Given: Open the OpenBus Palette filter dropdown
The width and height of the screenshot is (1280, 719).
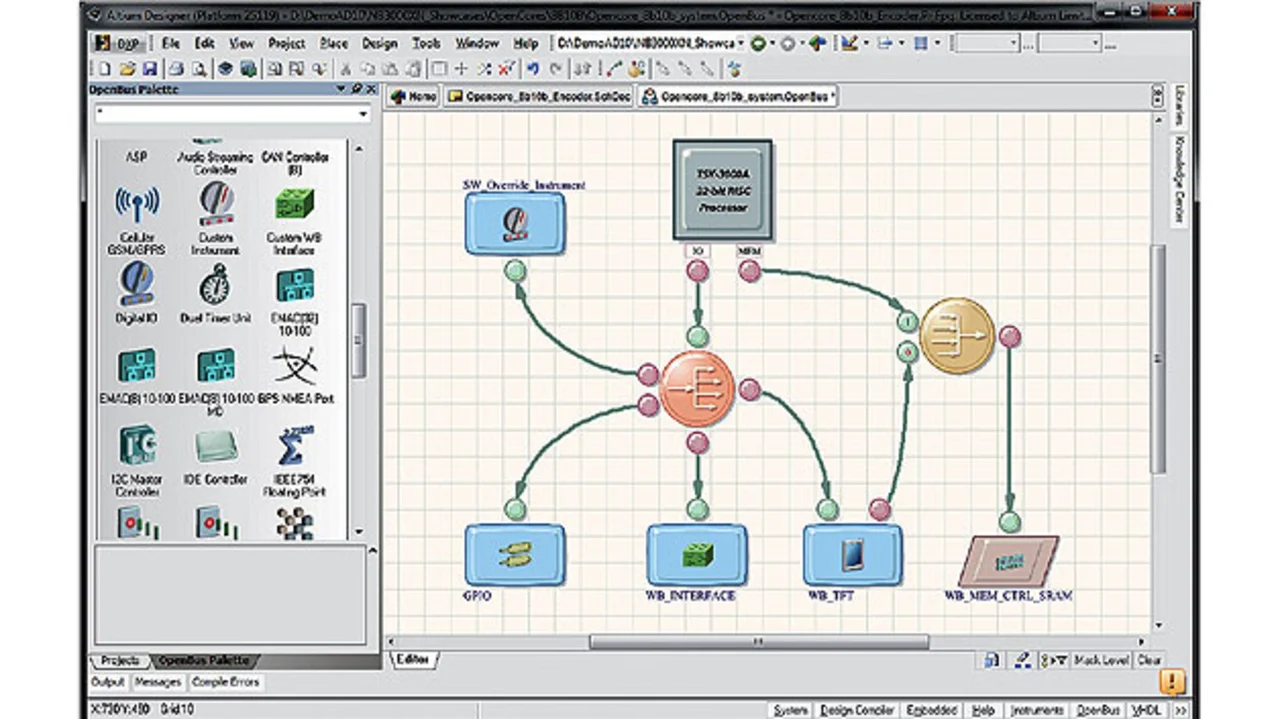Looking at the screenshot, I should pos(362,114).
